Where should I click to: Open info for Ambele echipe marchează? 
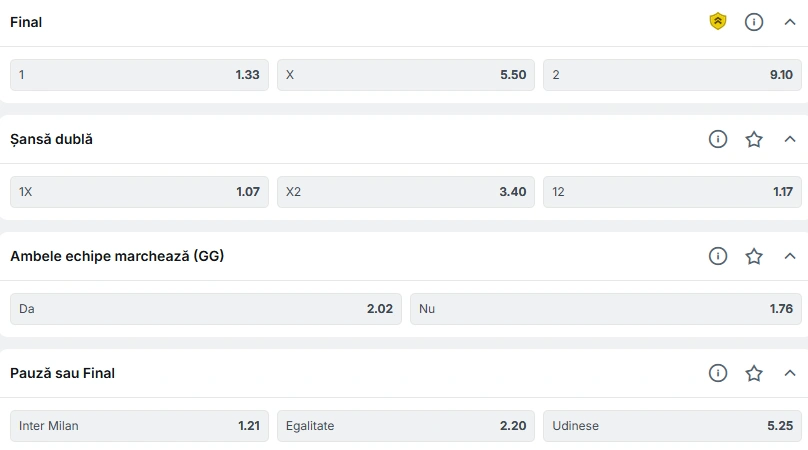coord(718,256)
